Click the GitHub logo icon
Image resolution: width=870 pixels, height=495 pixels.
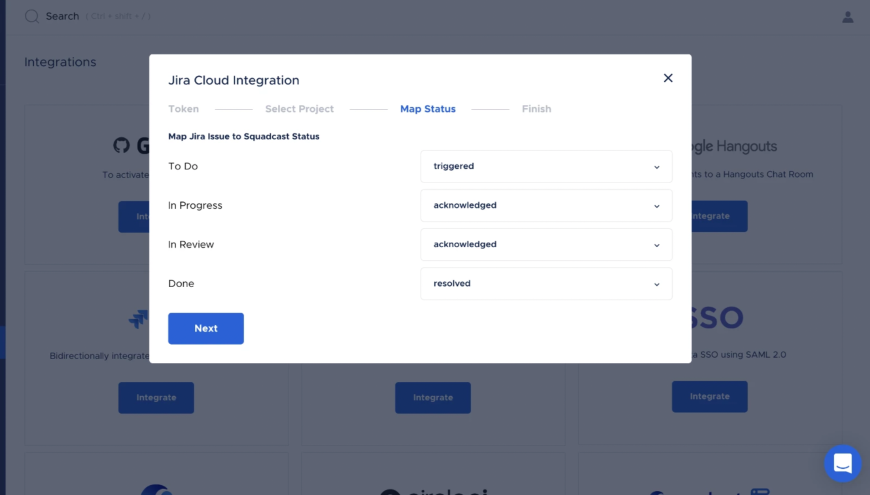tap(122, 146)
